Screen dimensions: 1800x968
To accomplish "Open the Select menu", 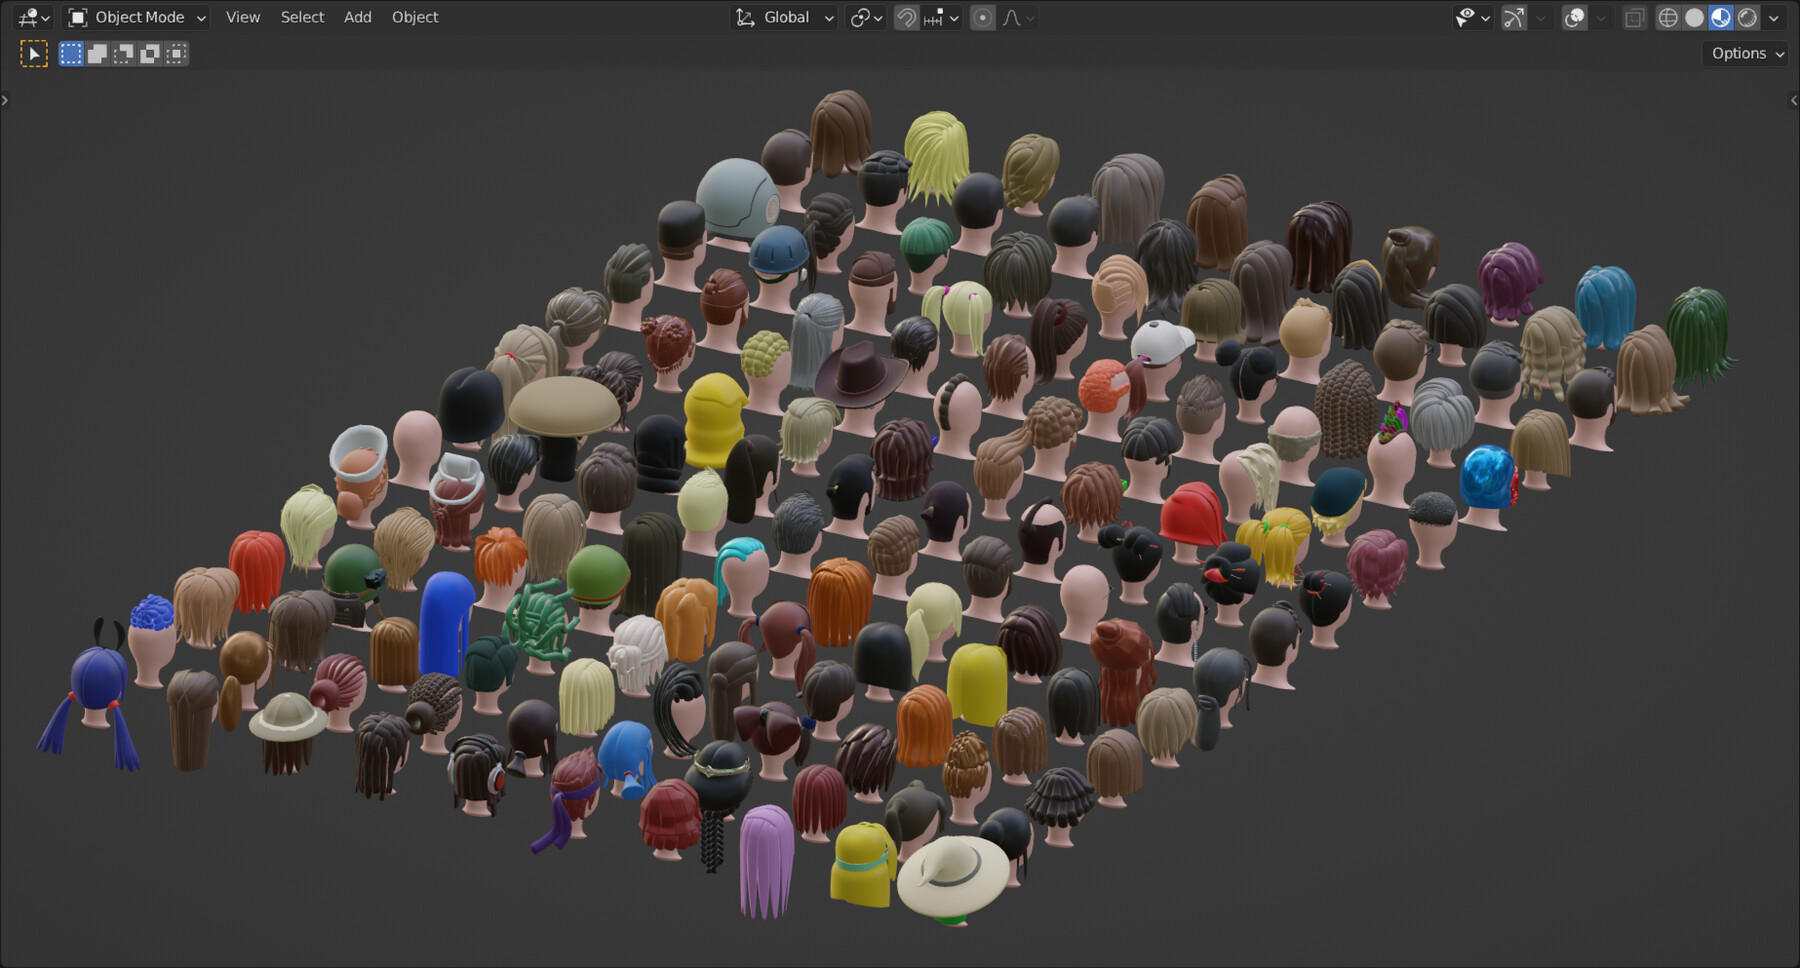I will [302, 17].
